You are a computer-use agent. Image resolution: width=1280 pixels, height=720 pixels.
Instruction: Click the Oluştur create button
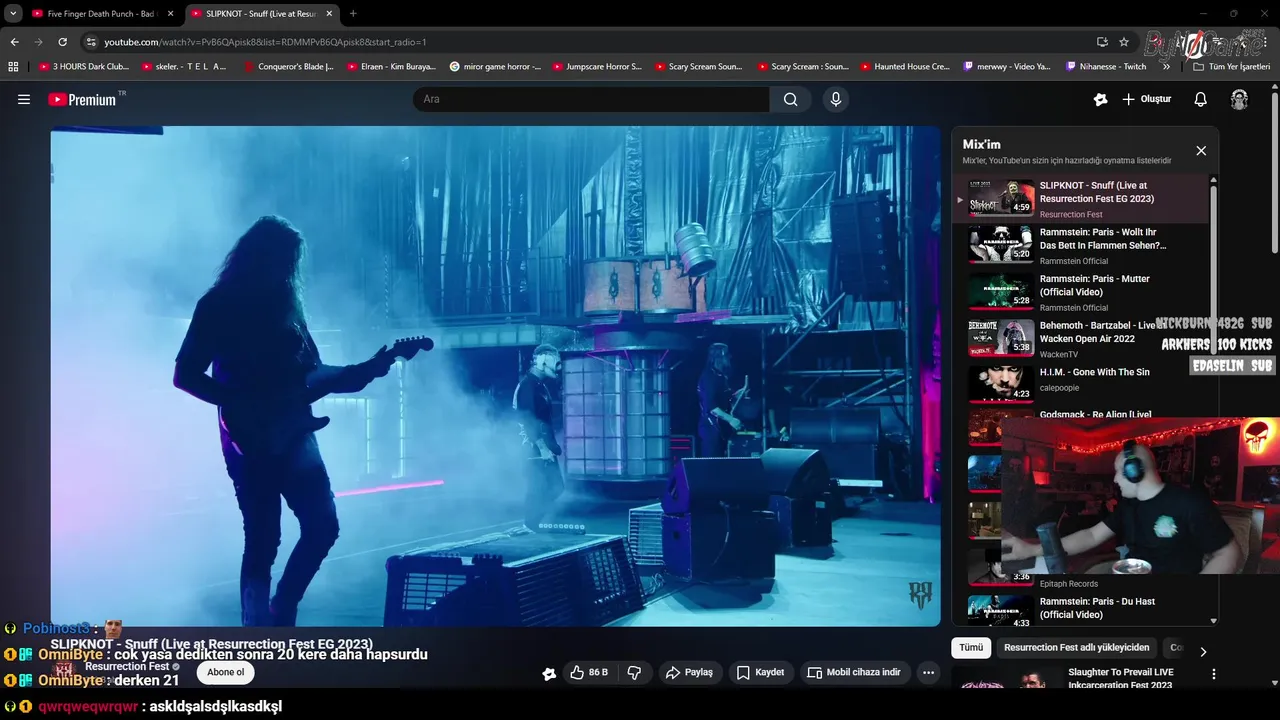[1146, 99]
